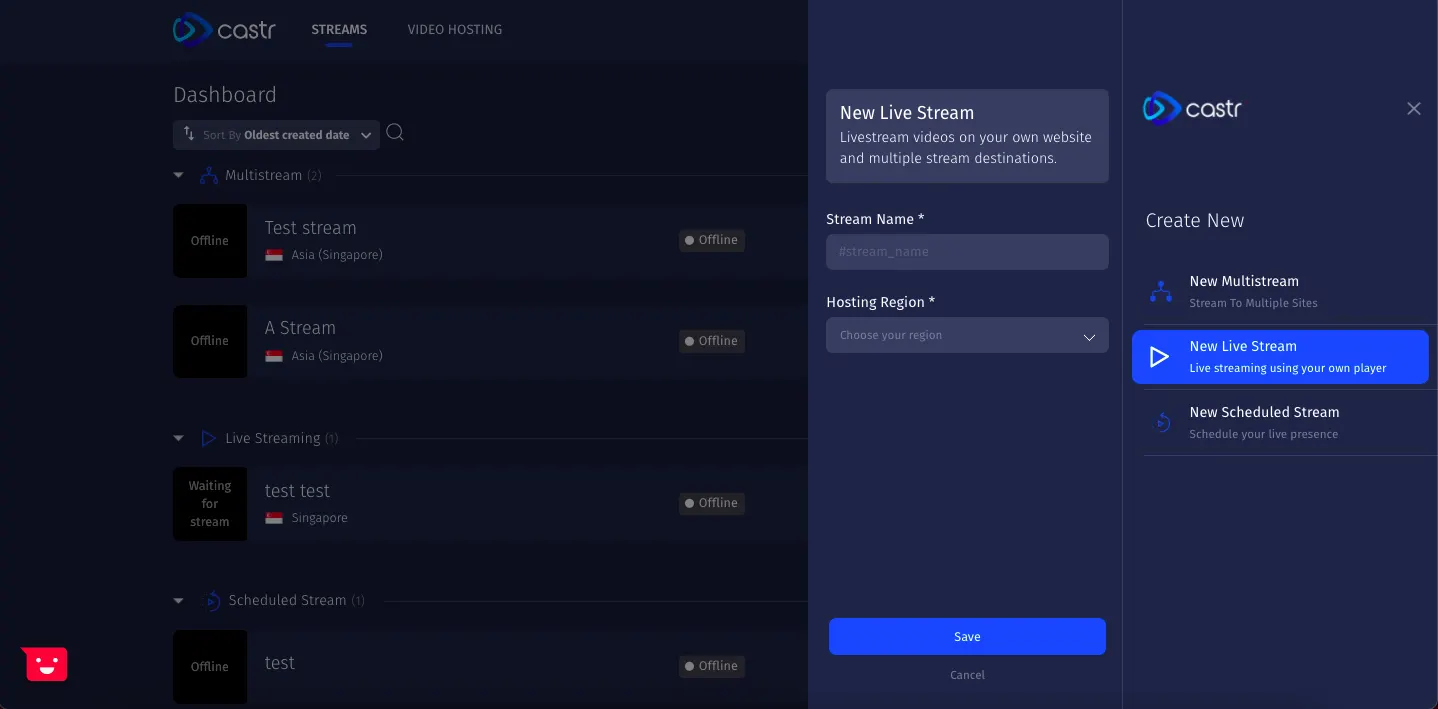Close the Create New panel
This screenshot has width=1438, height=709.
click(1413, 108)
